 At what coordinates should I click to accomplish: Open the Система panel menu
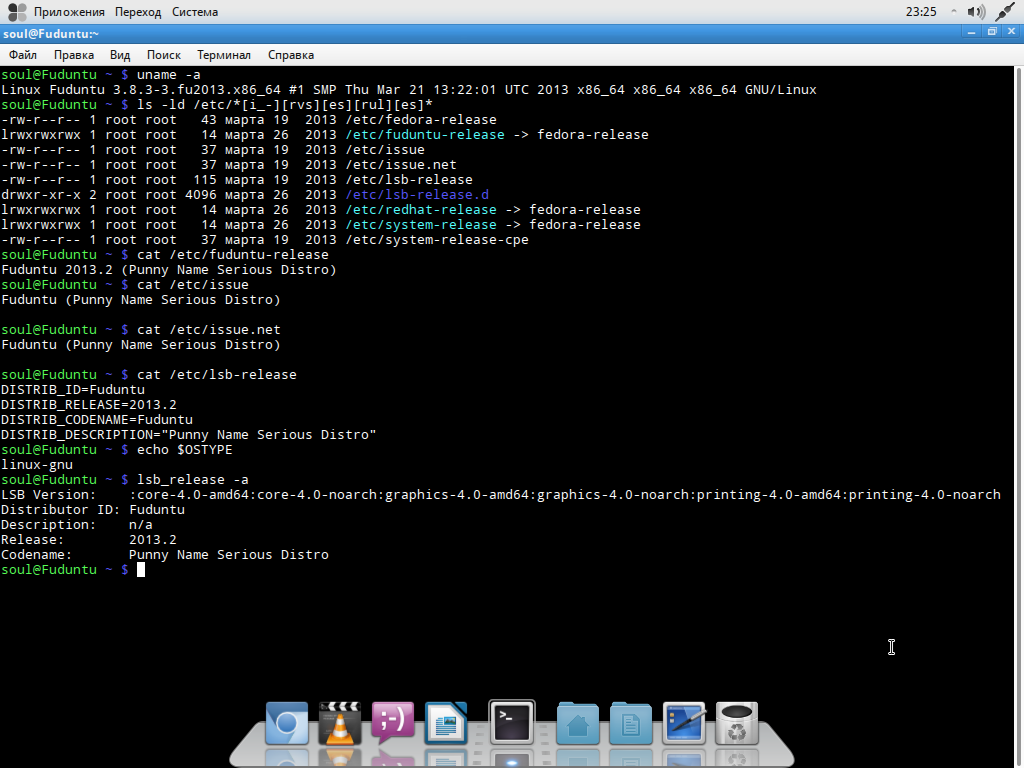195,12
